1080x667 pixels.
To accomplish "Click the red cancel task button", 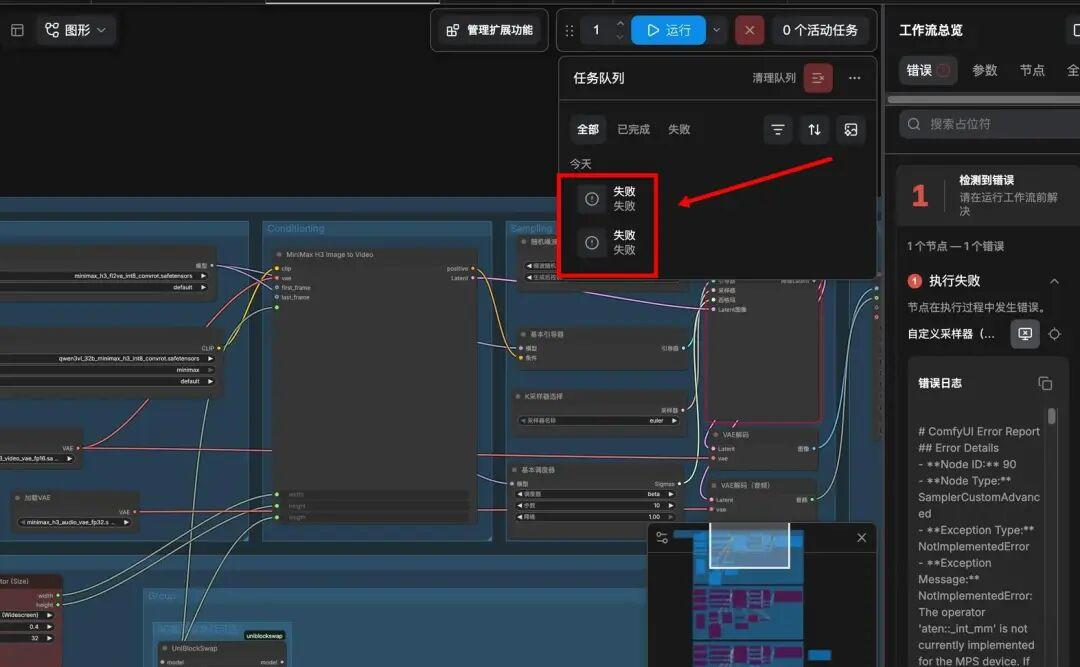I will tap(749, 30).
